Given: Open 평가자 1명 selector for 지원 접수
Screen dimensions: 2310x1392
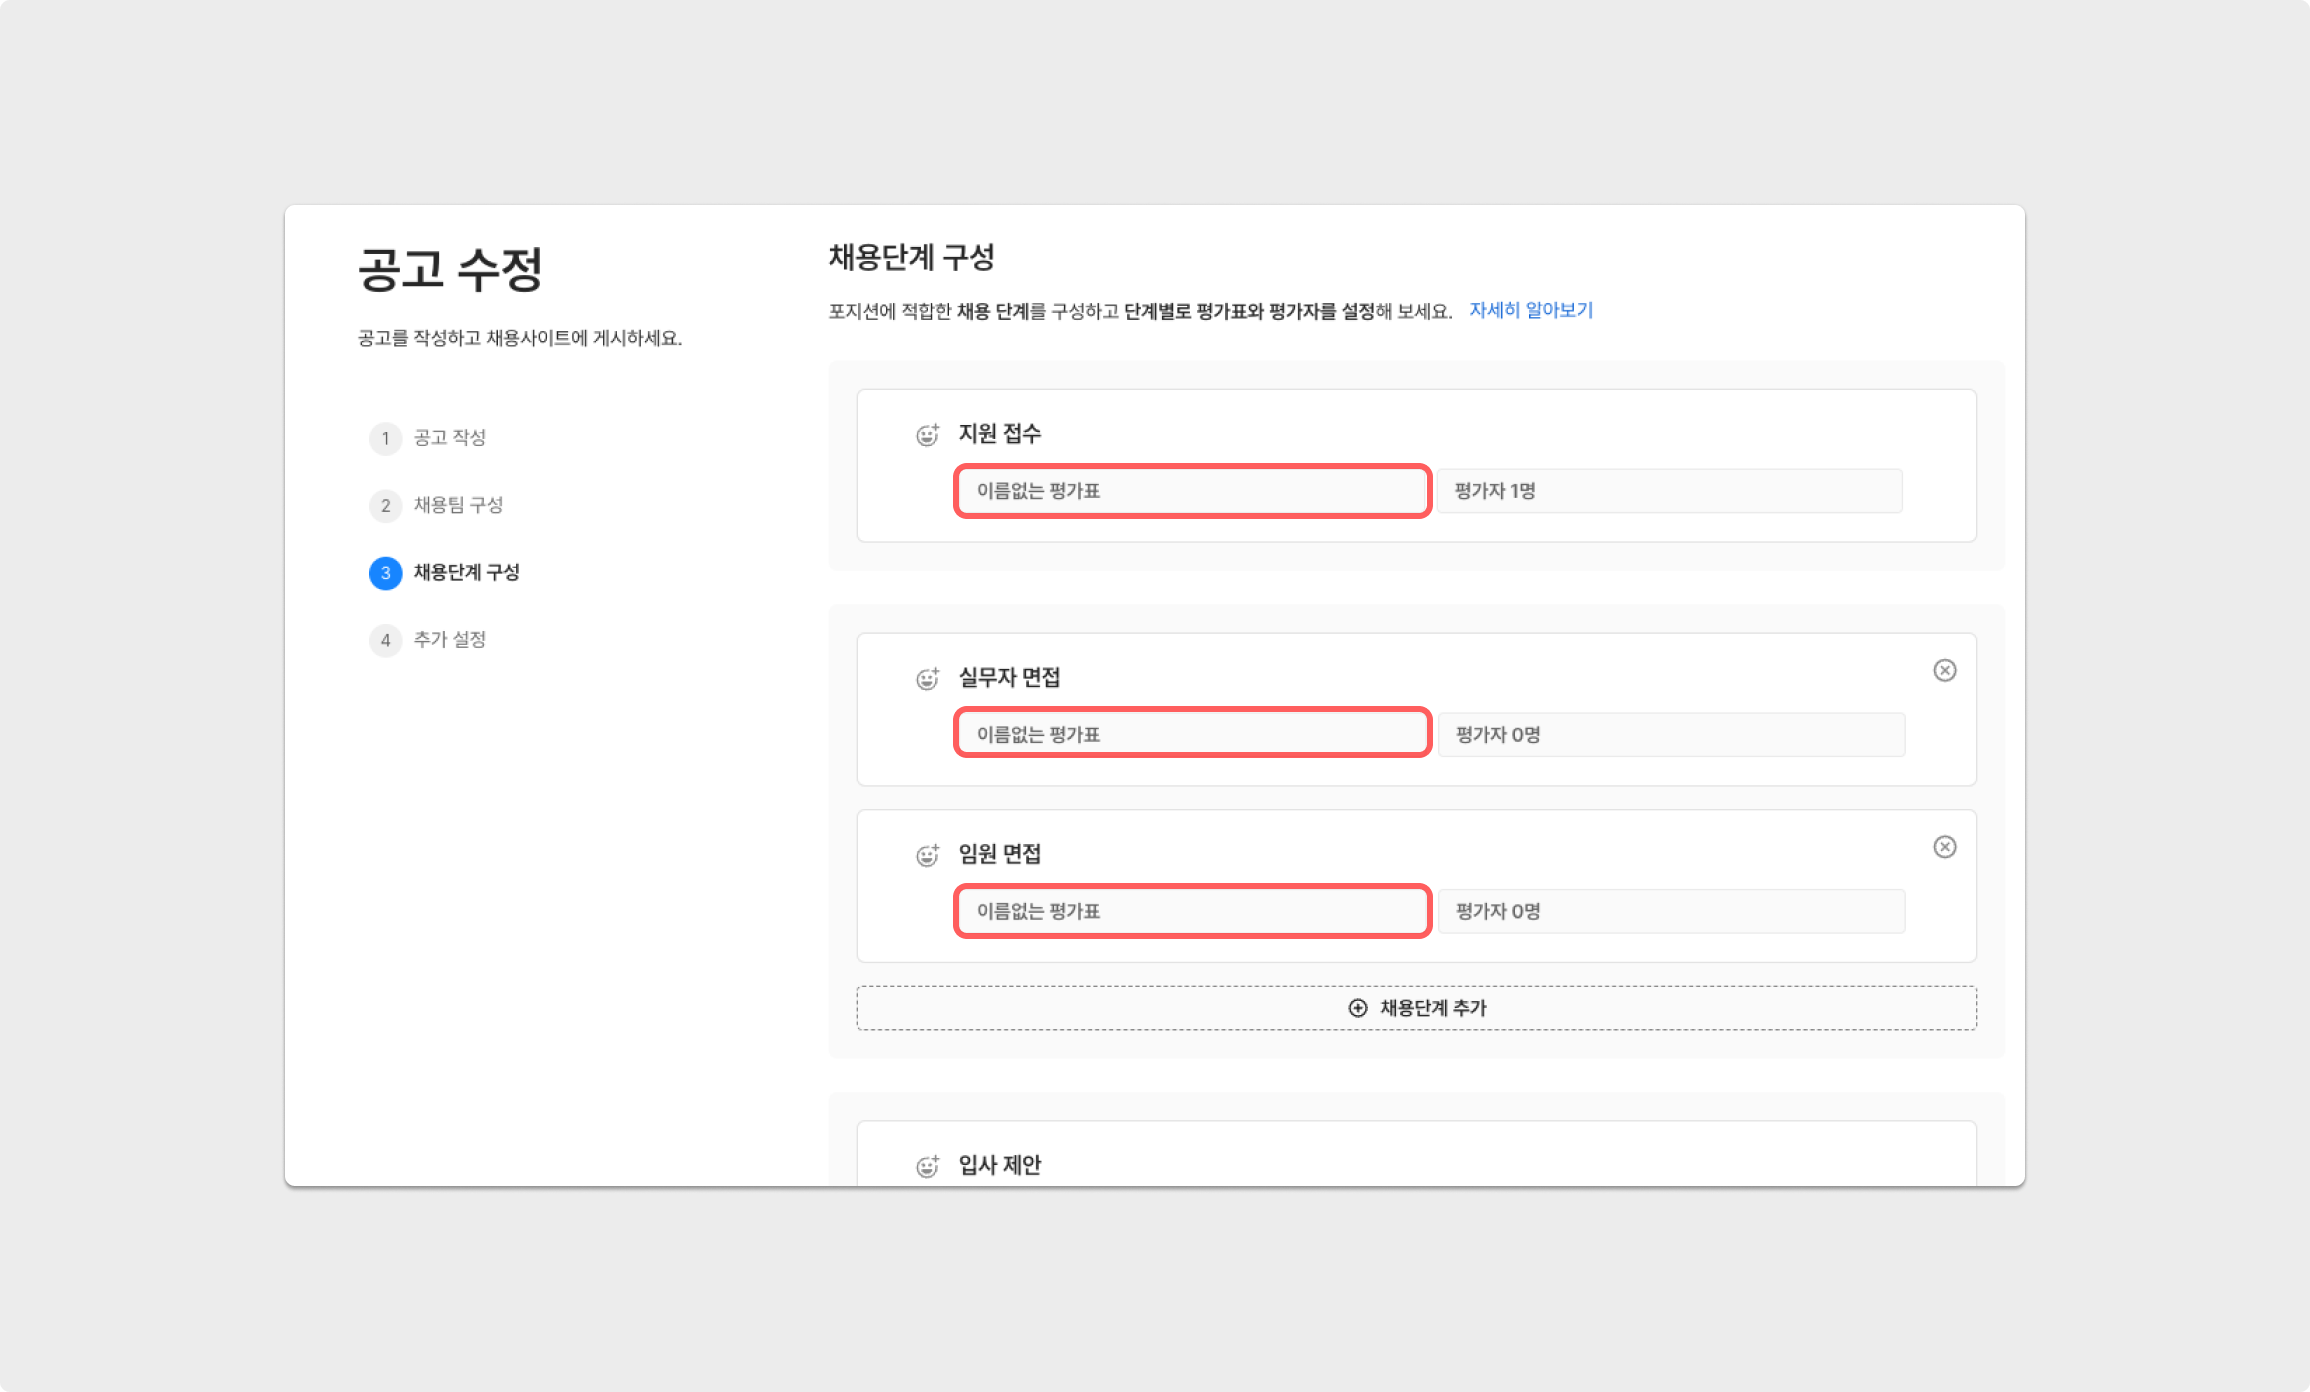Looking at the screenshot, I should (x=1669, y=491).
